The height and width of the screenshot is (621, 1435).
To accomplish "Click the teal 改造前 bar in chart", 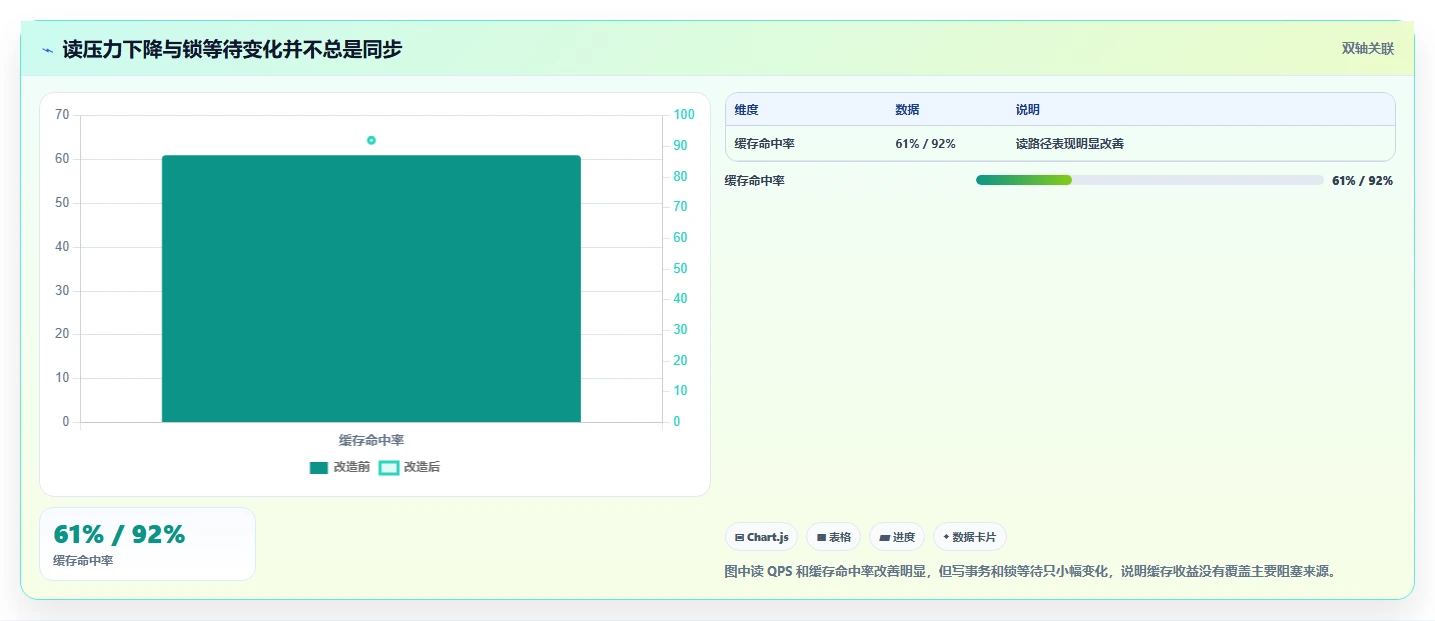I will pyautogui.click(x=371, y=288).
